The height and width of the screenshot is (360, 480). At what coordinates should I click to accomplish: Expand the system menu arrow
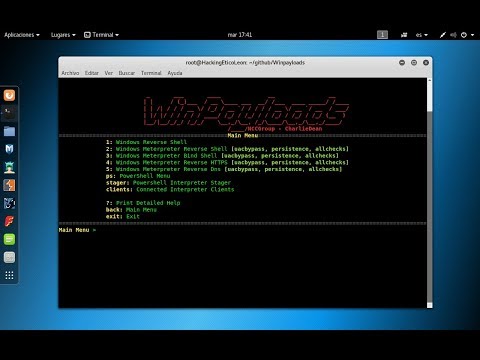[473, 35]
